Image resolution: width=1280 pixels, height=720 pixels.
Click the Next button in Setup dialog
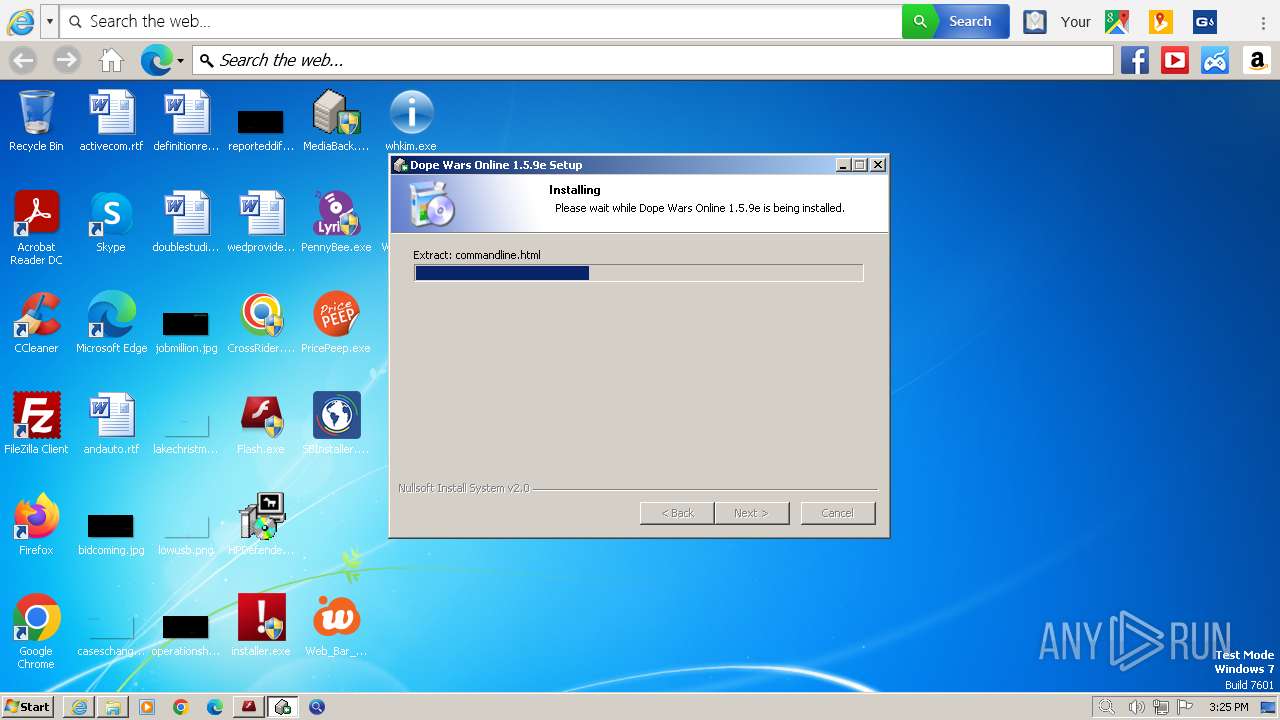point(751,513)
